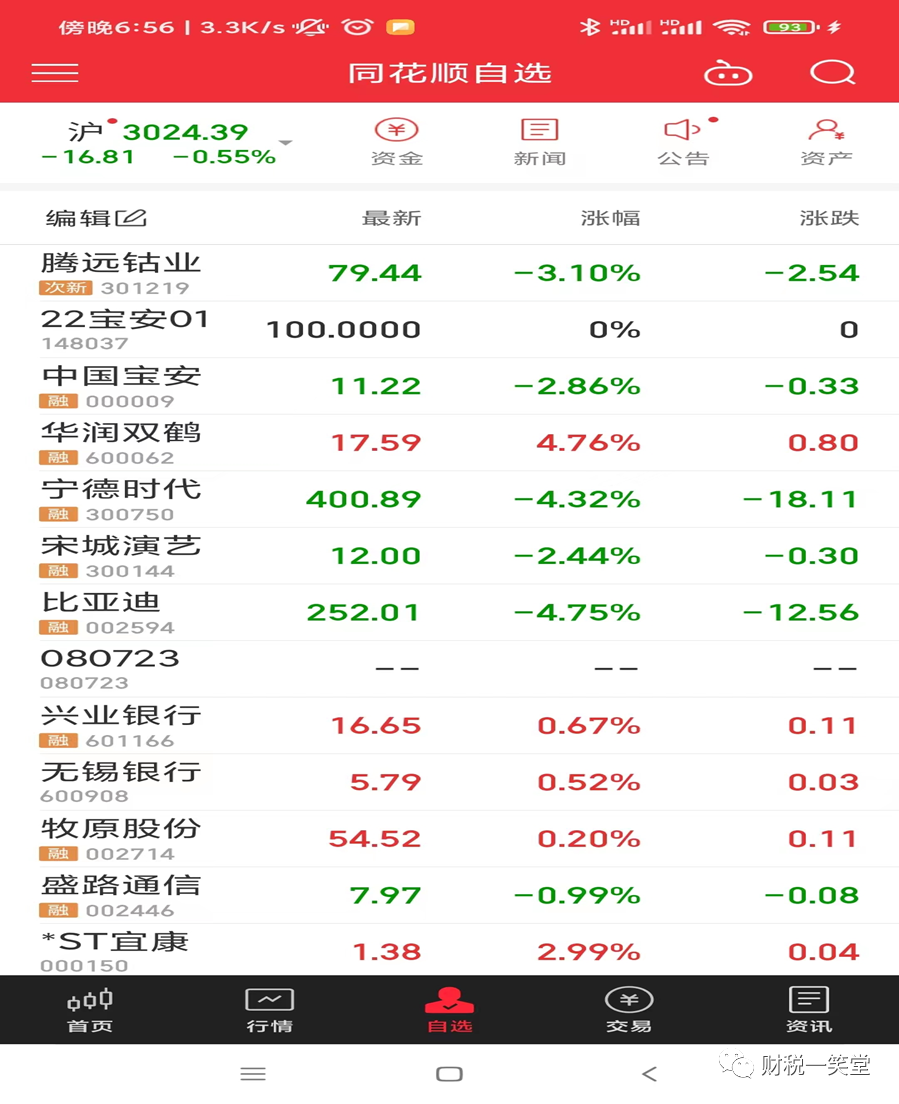
Task: Switch to 交易 tab
Action: (629, 1010)
